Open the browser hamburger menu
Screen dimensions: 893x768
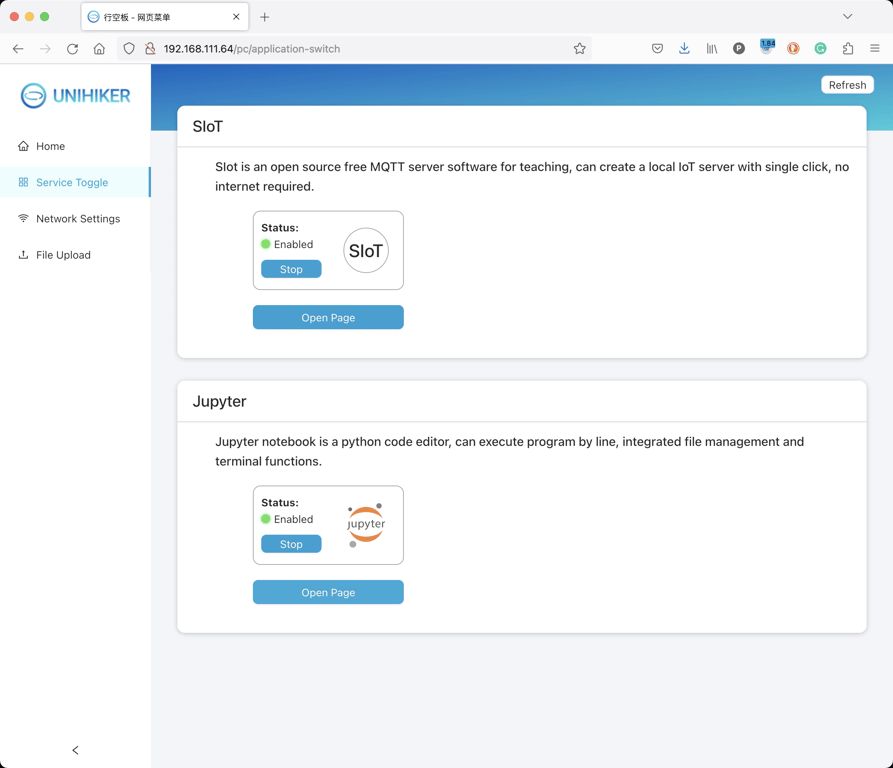point(875,49)
